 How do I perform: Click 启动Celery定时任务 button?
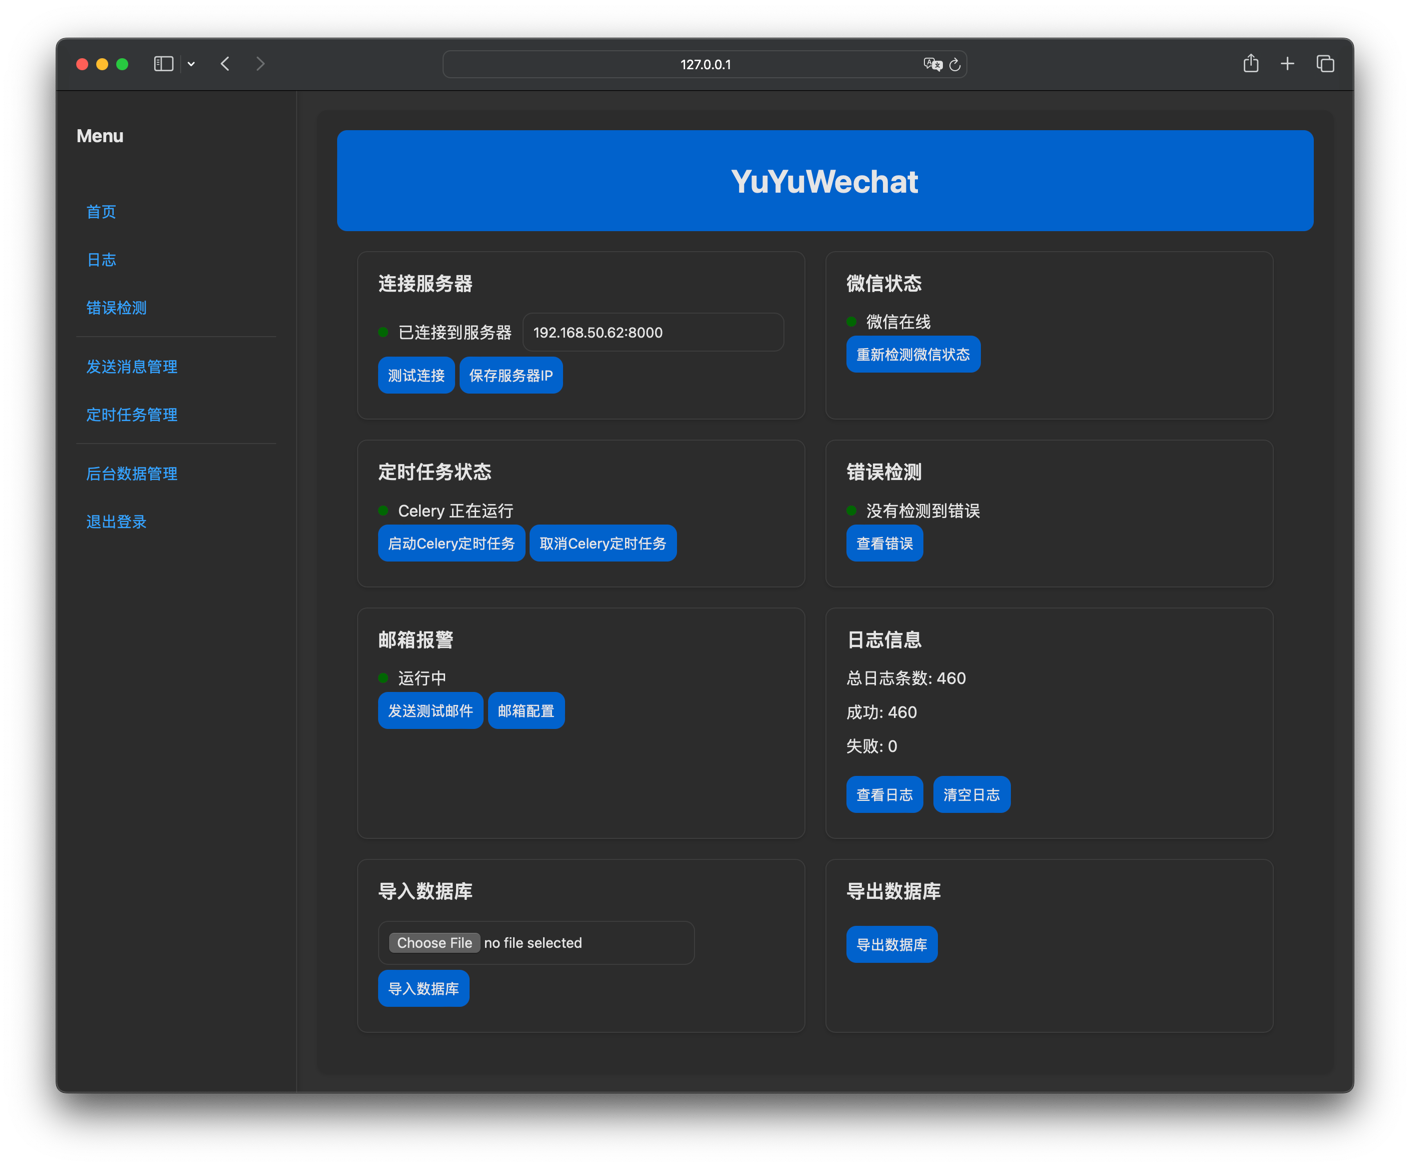coord(451,543)
